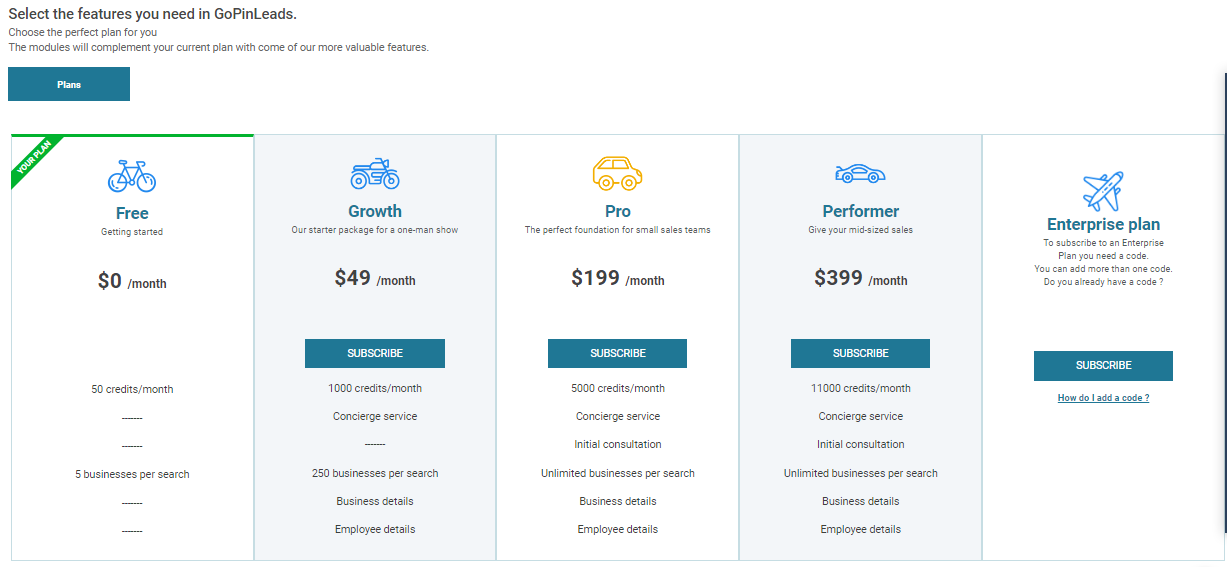The width and height of the screenshot is (1227, 567).
Task: Click the Growth plan heading
Action: click(x=375, y=211)
